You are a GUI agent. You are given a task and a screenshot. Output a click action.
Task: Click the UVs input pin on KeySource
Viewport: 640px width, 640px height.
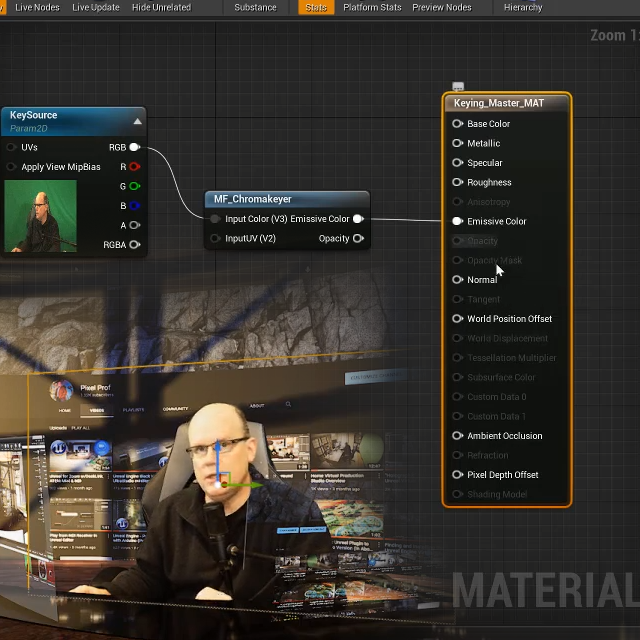(x=11, y=147)
